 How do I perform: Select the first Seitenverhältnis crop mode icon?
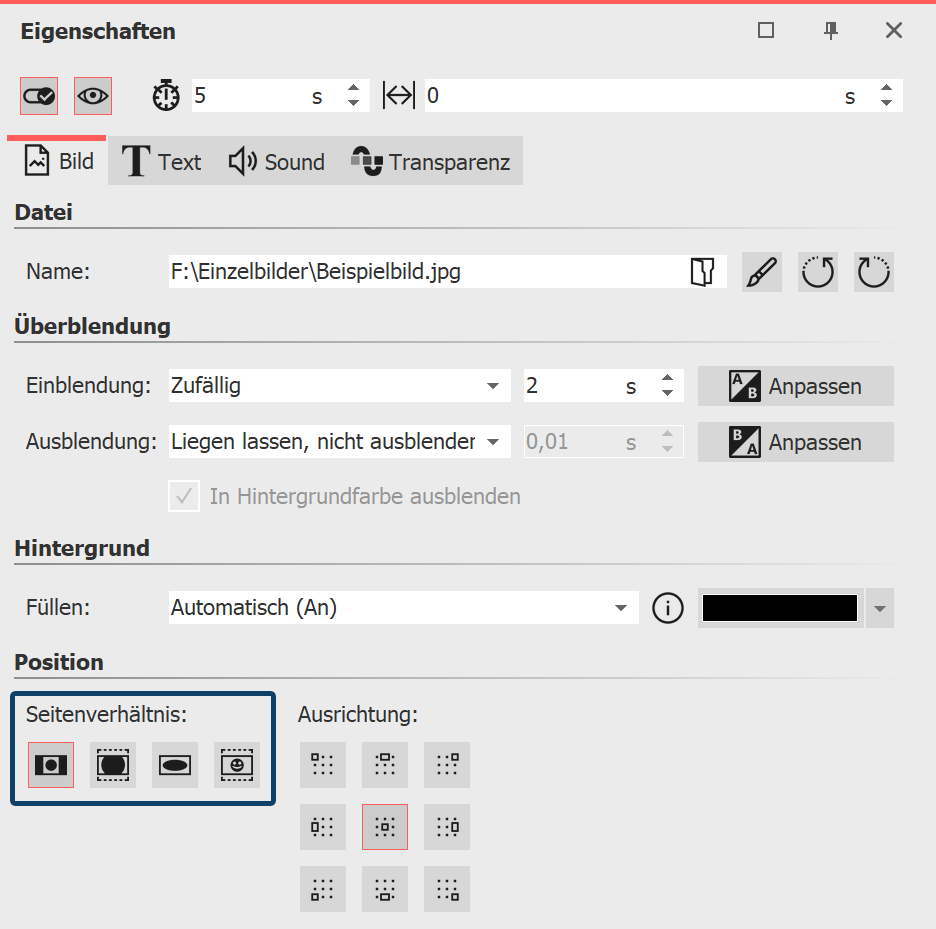click(x=50, y=764)
